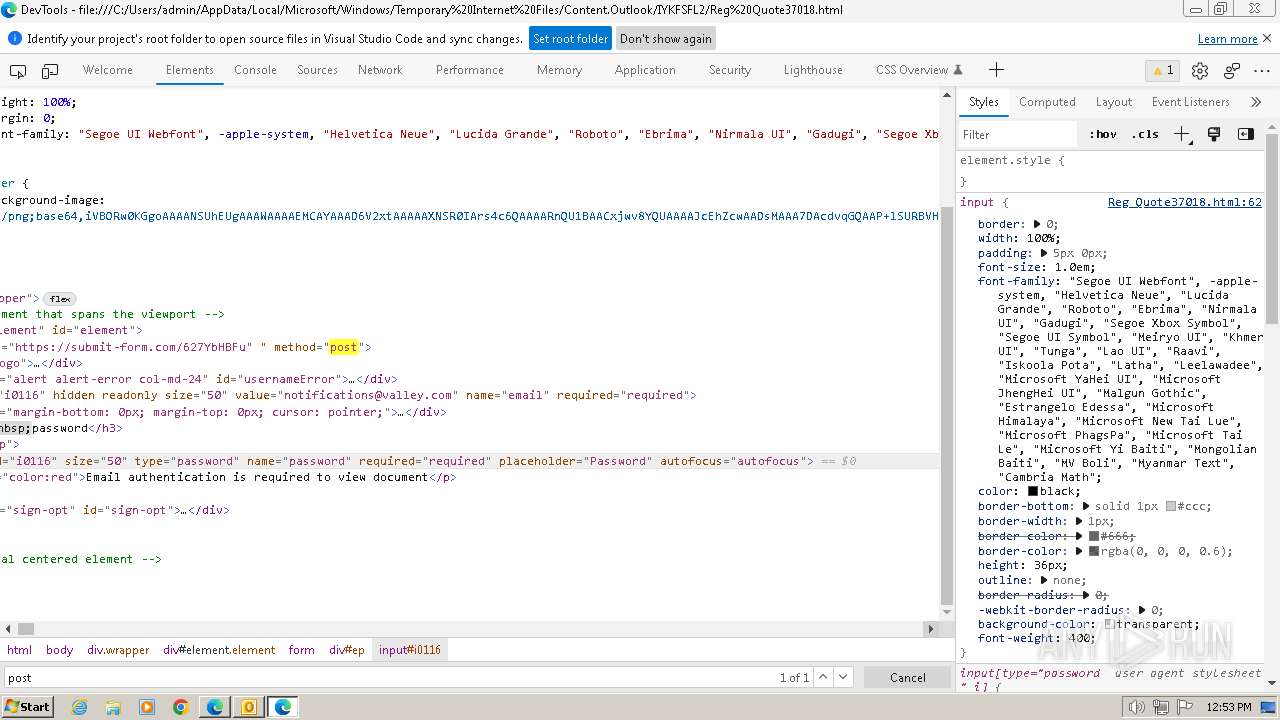Click the CSS Overview experiment flask icon
The width and height of the screenshot is (1280, 720).
pos(957,70)
